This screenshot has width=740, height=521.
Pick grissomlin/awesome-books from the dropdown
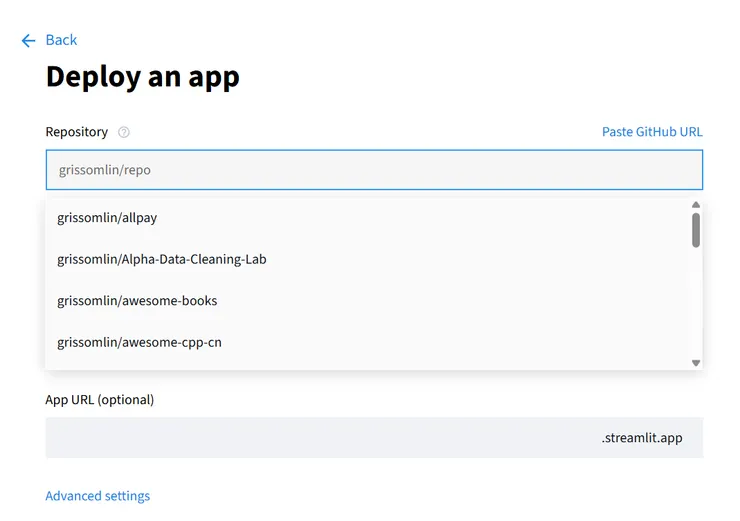(x=137, y=300)
